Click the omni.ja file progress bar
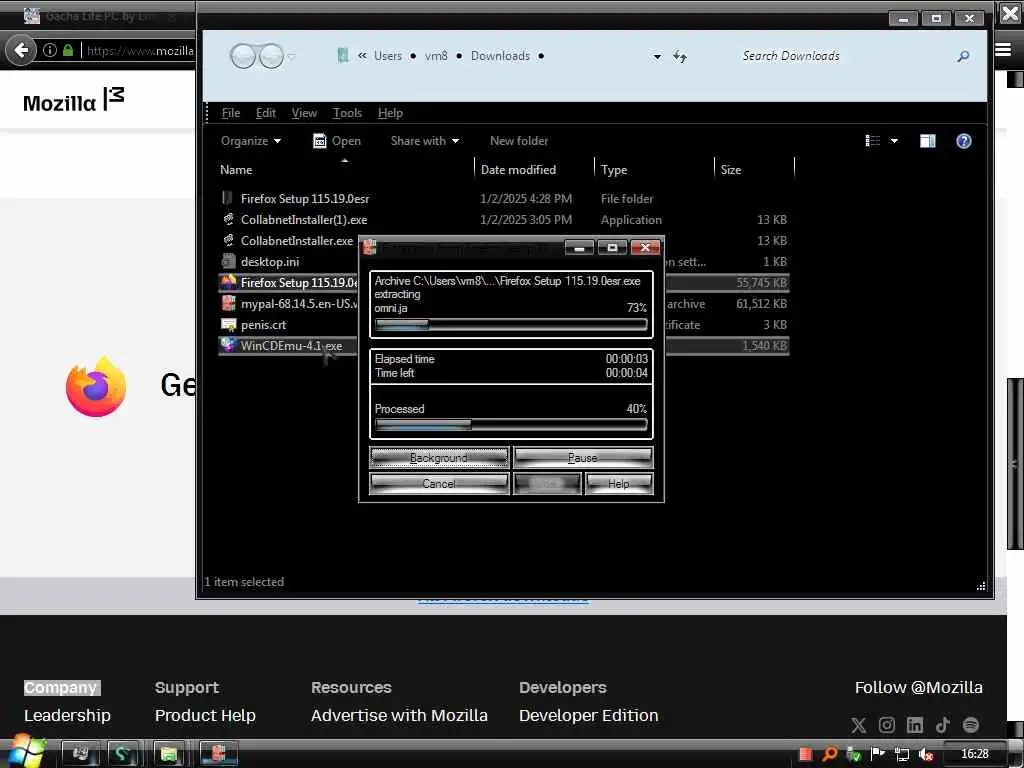The width and height of the screenshot is (1024, 768). tap(511, 325)
